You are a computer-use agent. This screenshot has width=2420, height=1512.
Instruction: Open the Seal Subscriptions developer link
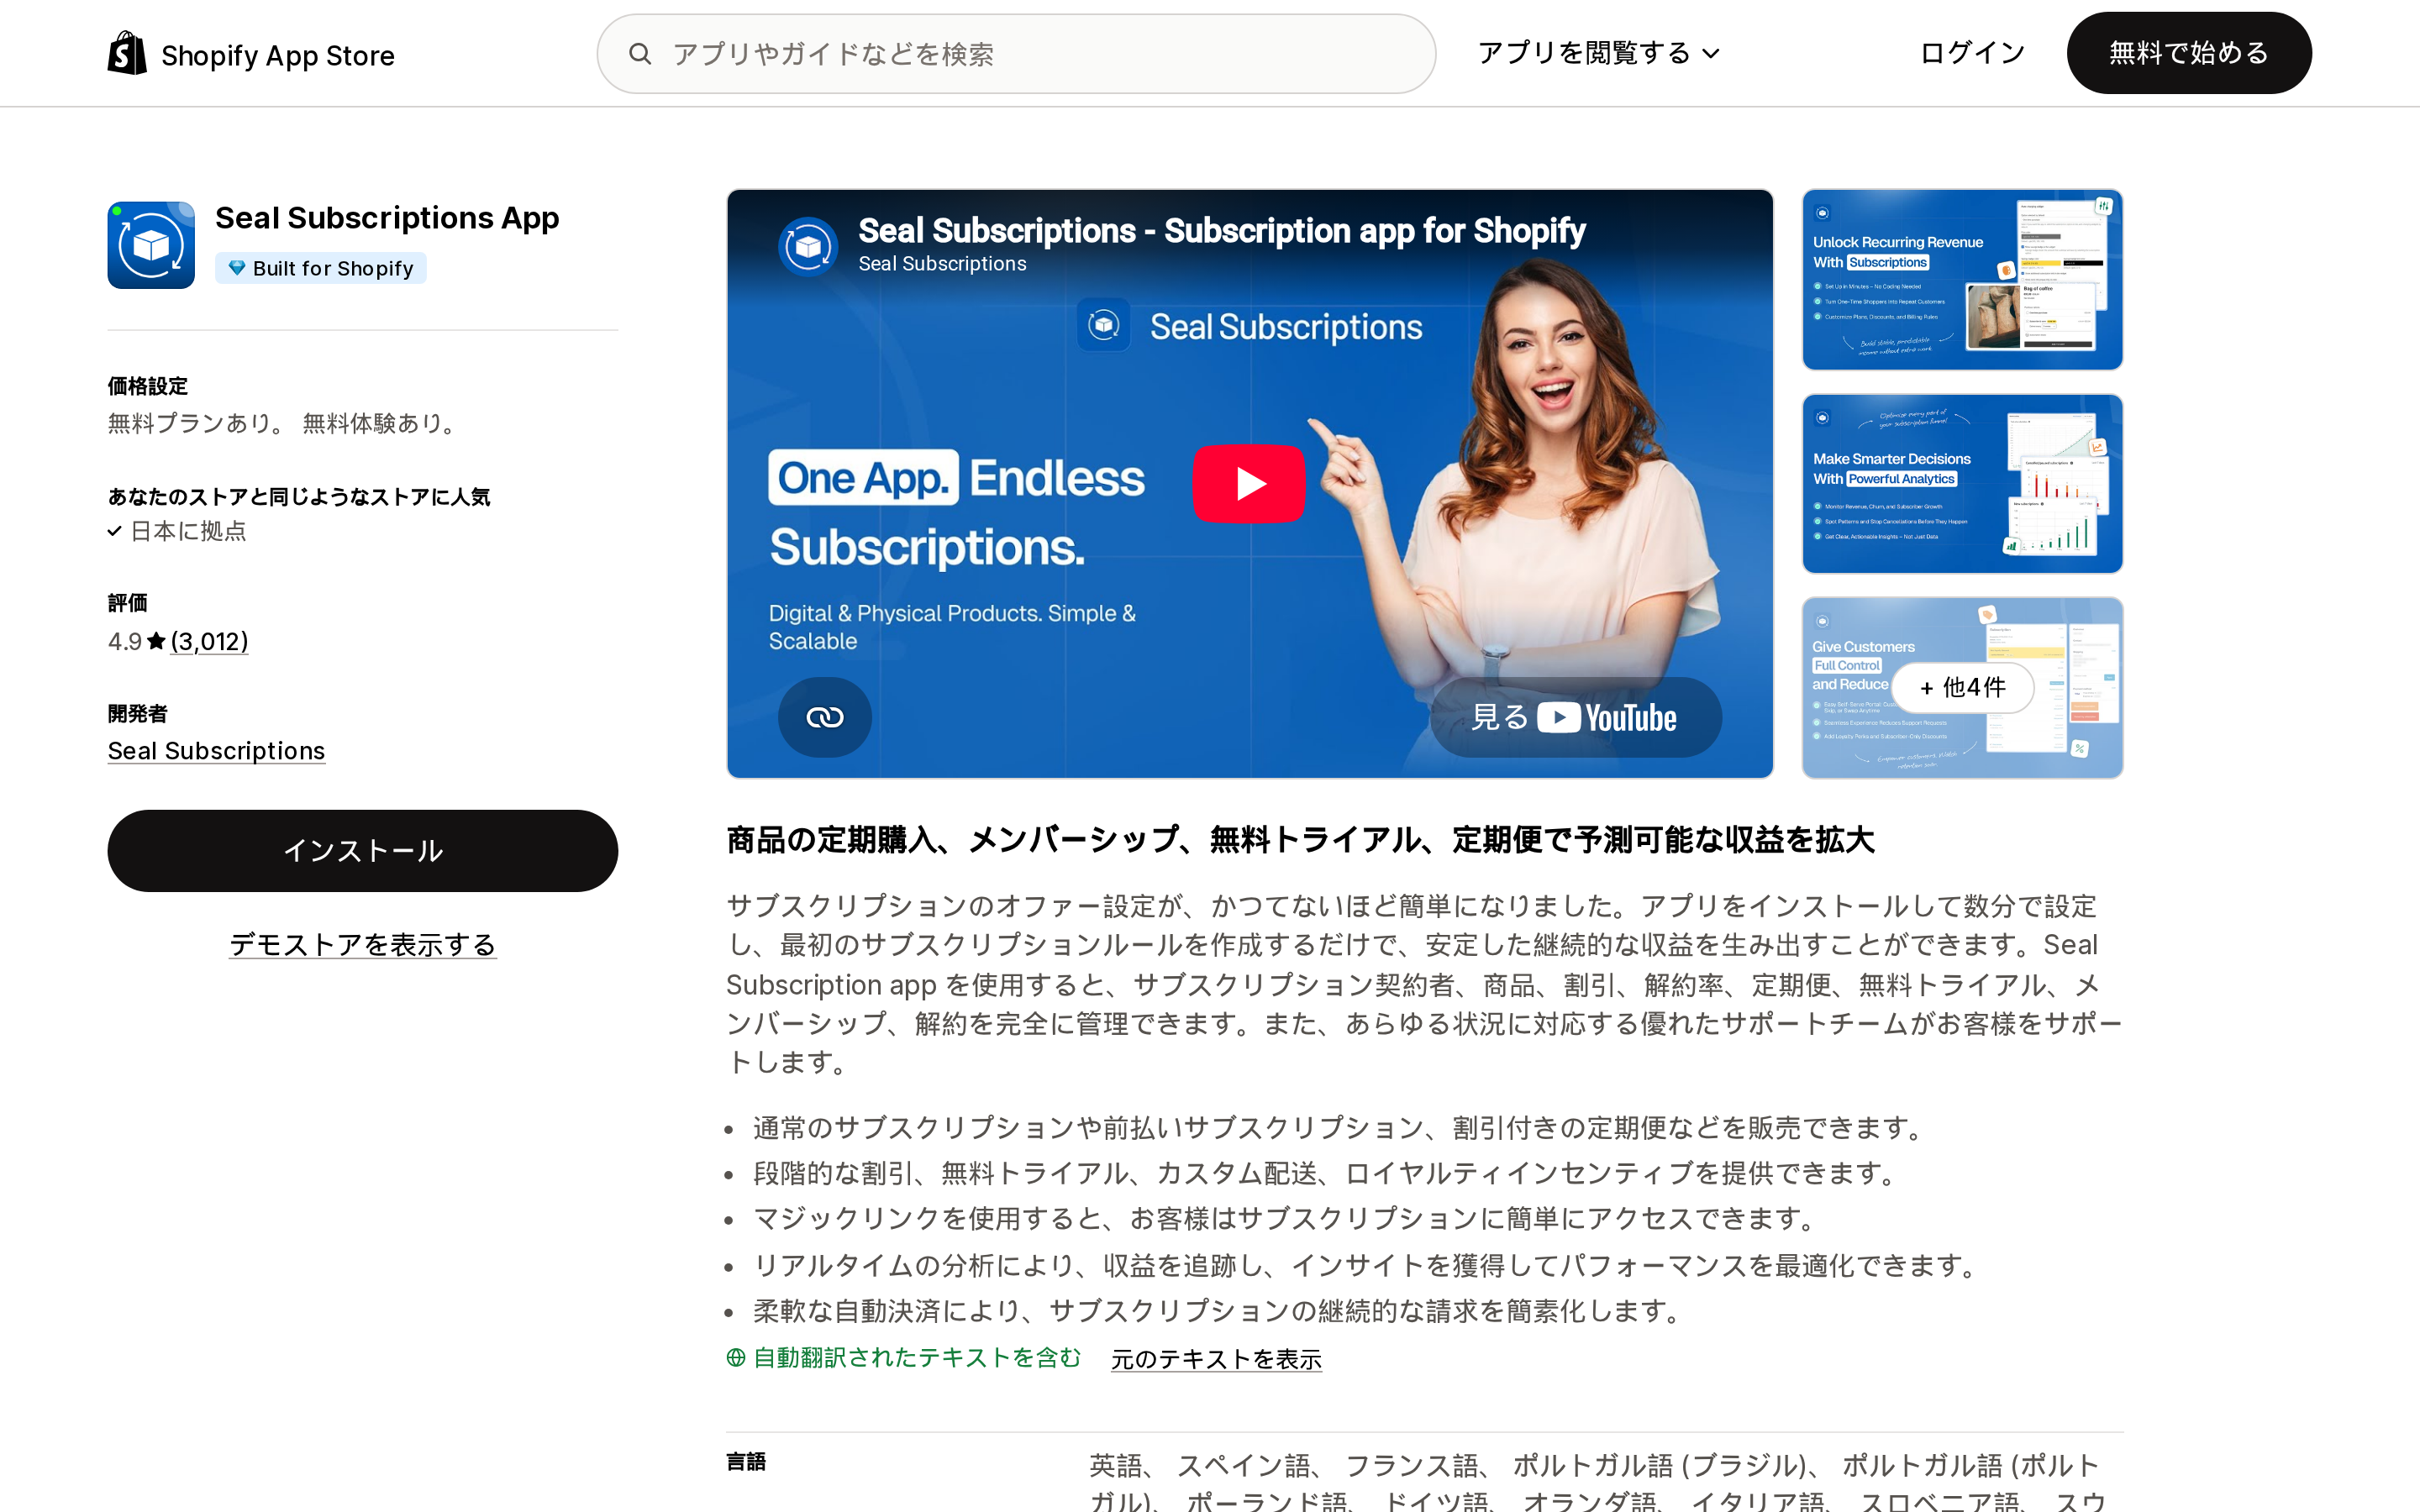(216, 751)
